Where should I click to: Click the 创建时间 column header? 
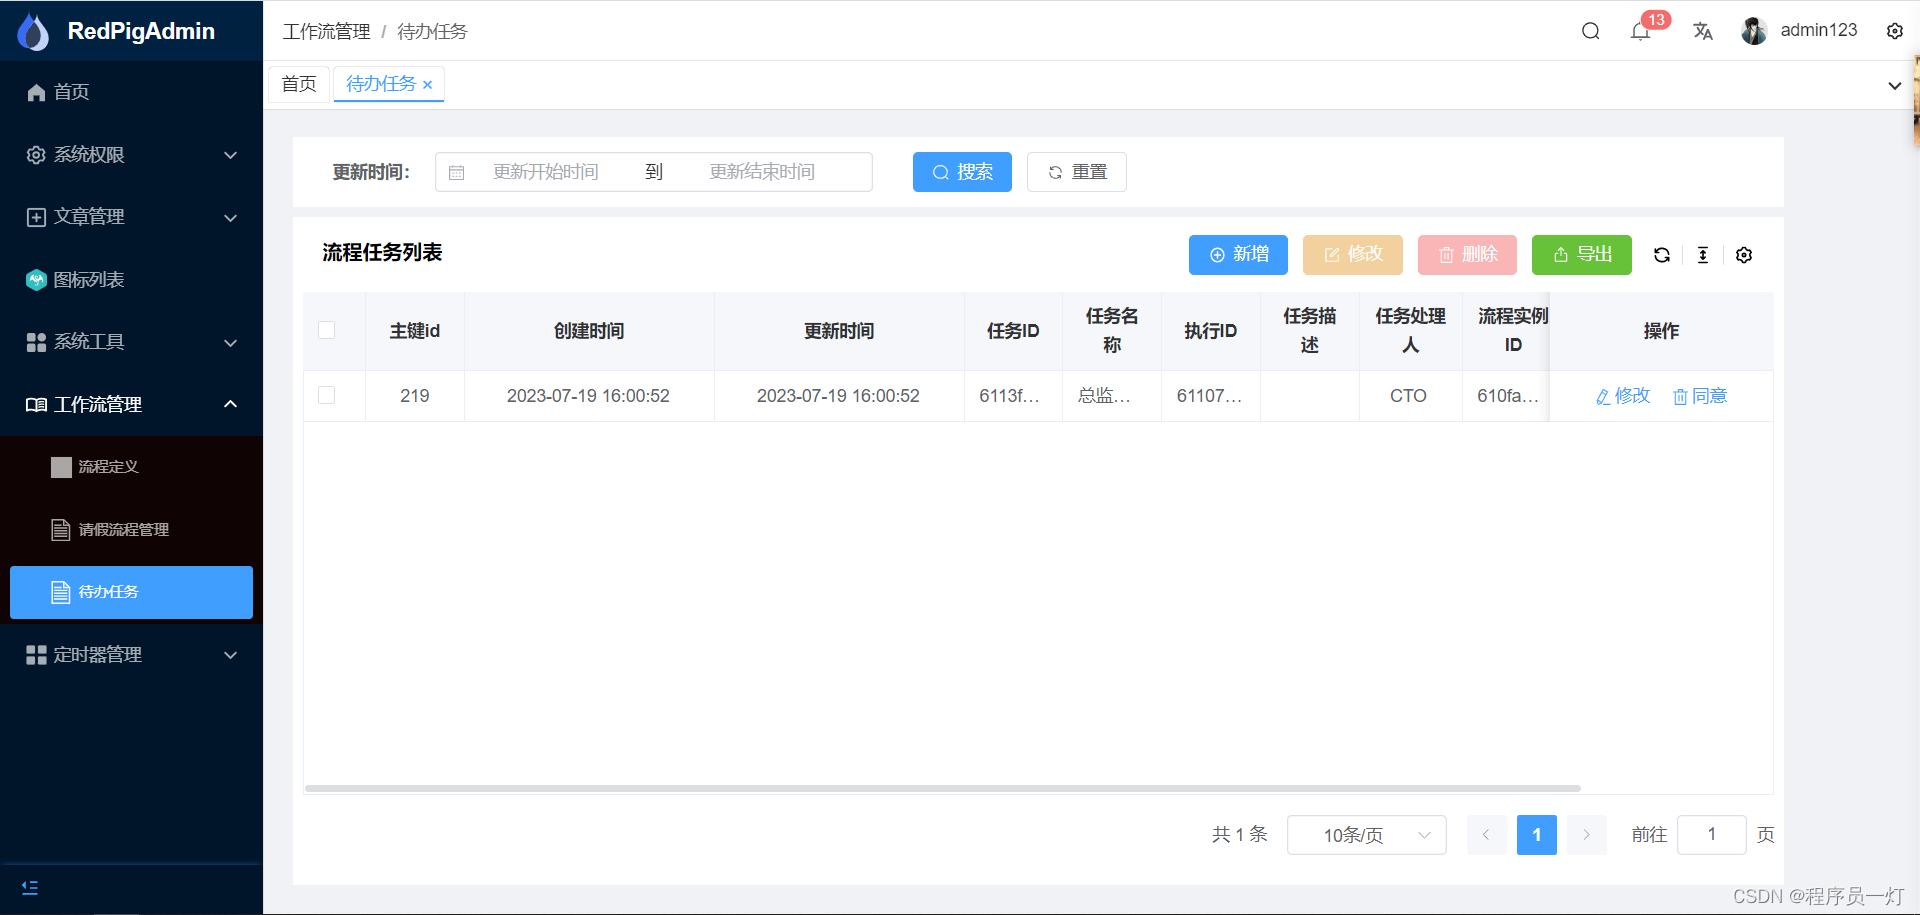(589, 331)
